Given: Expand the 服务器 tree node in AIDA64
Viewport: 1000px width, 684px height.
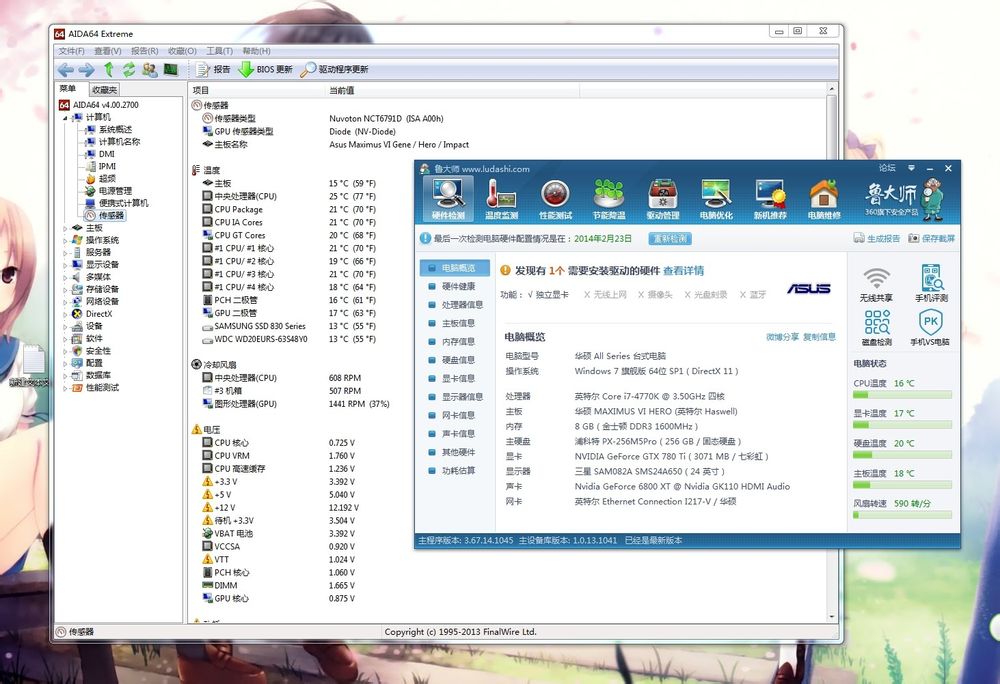Looking at the screenshot, I should (65, 252).
